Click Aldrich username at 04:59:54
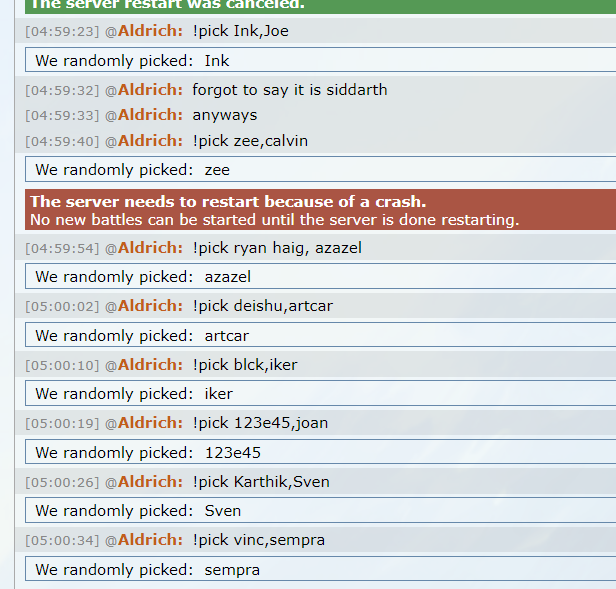616x589 pixels. pyautogui.click(x=150, y=248)
